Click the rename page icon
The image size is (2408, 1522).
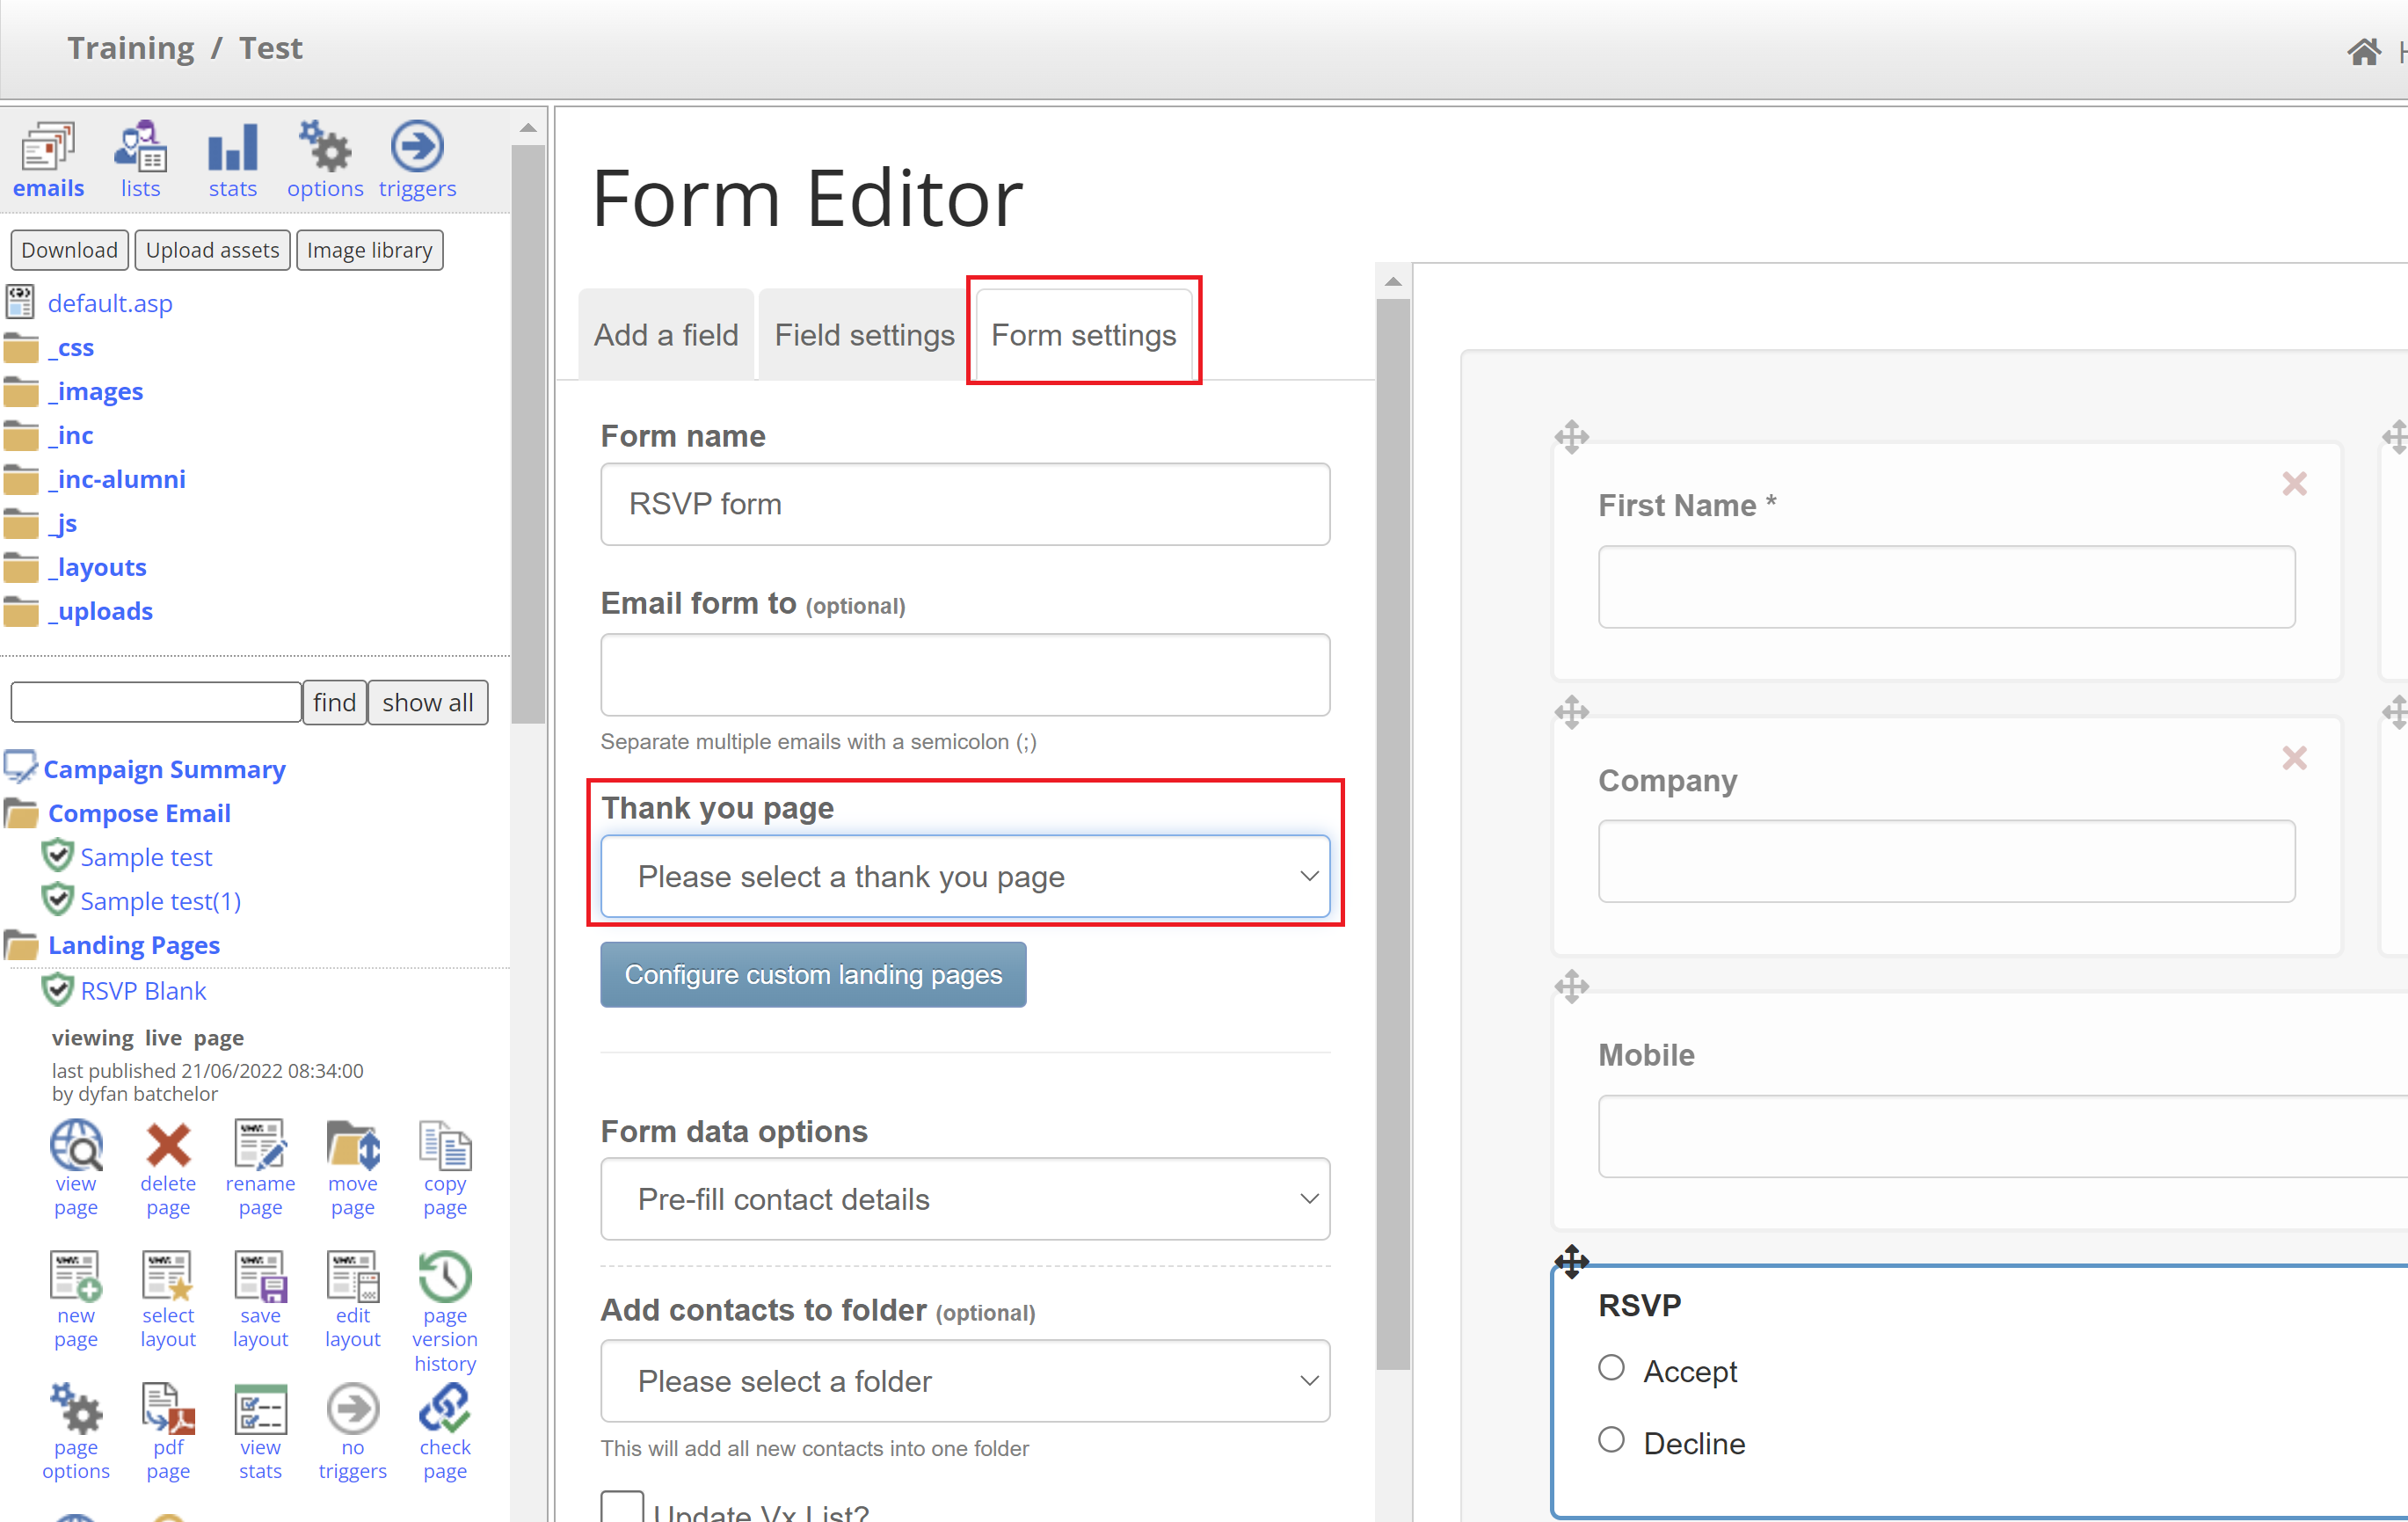click(x=260, y=1145)
